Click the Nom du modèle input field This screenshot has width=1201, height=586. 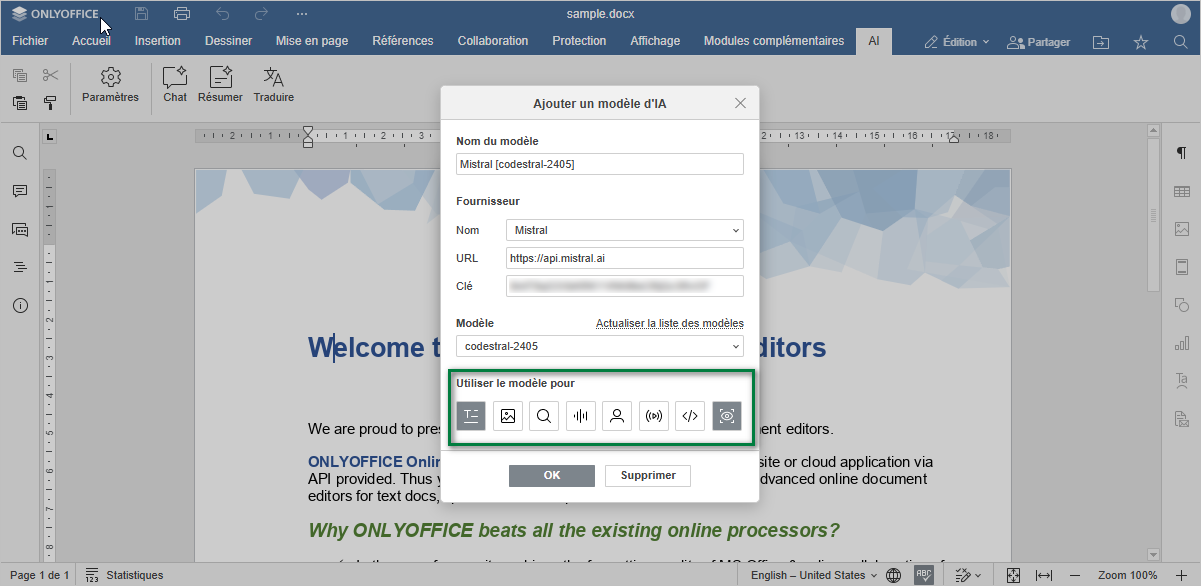coord(599,164)
